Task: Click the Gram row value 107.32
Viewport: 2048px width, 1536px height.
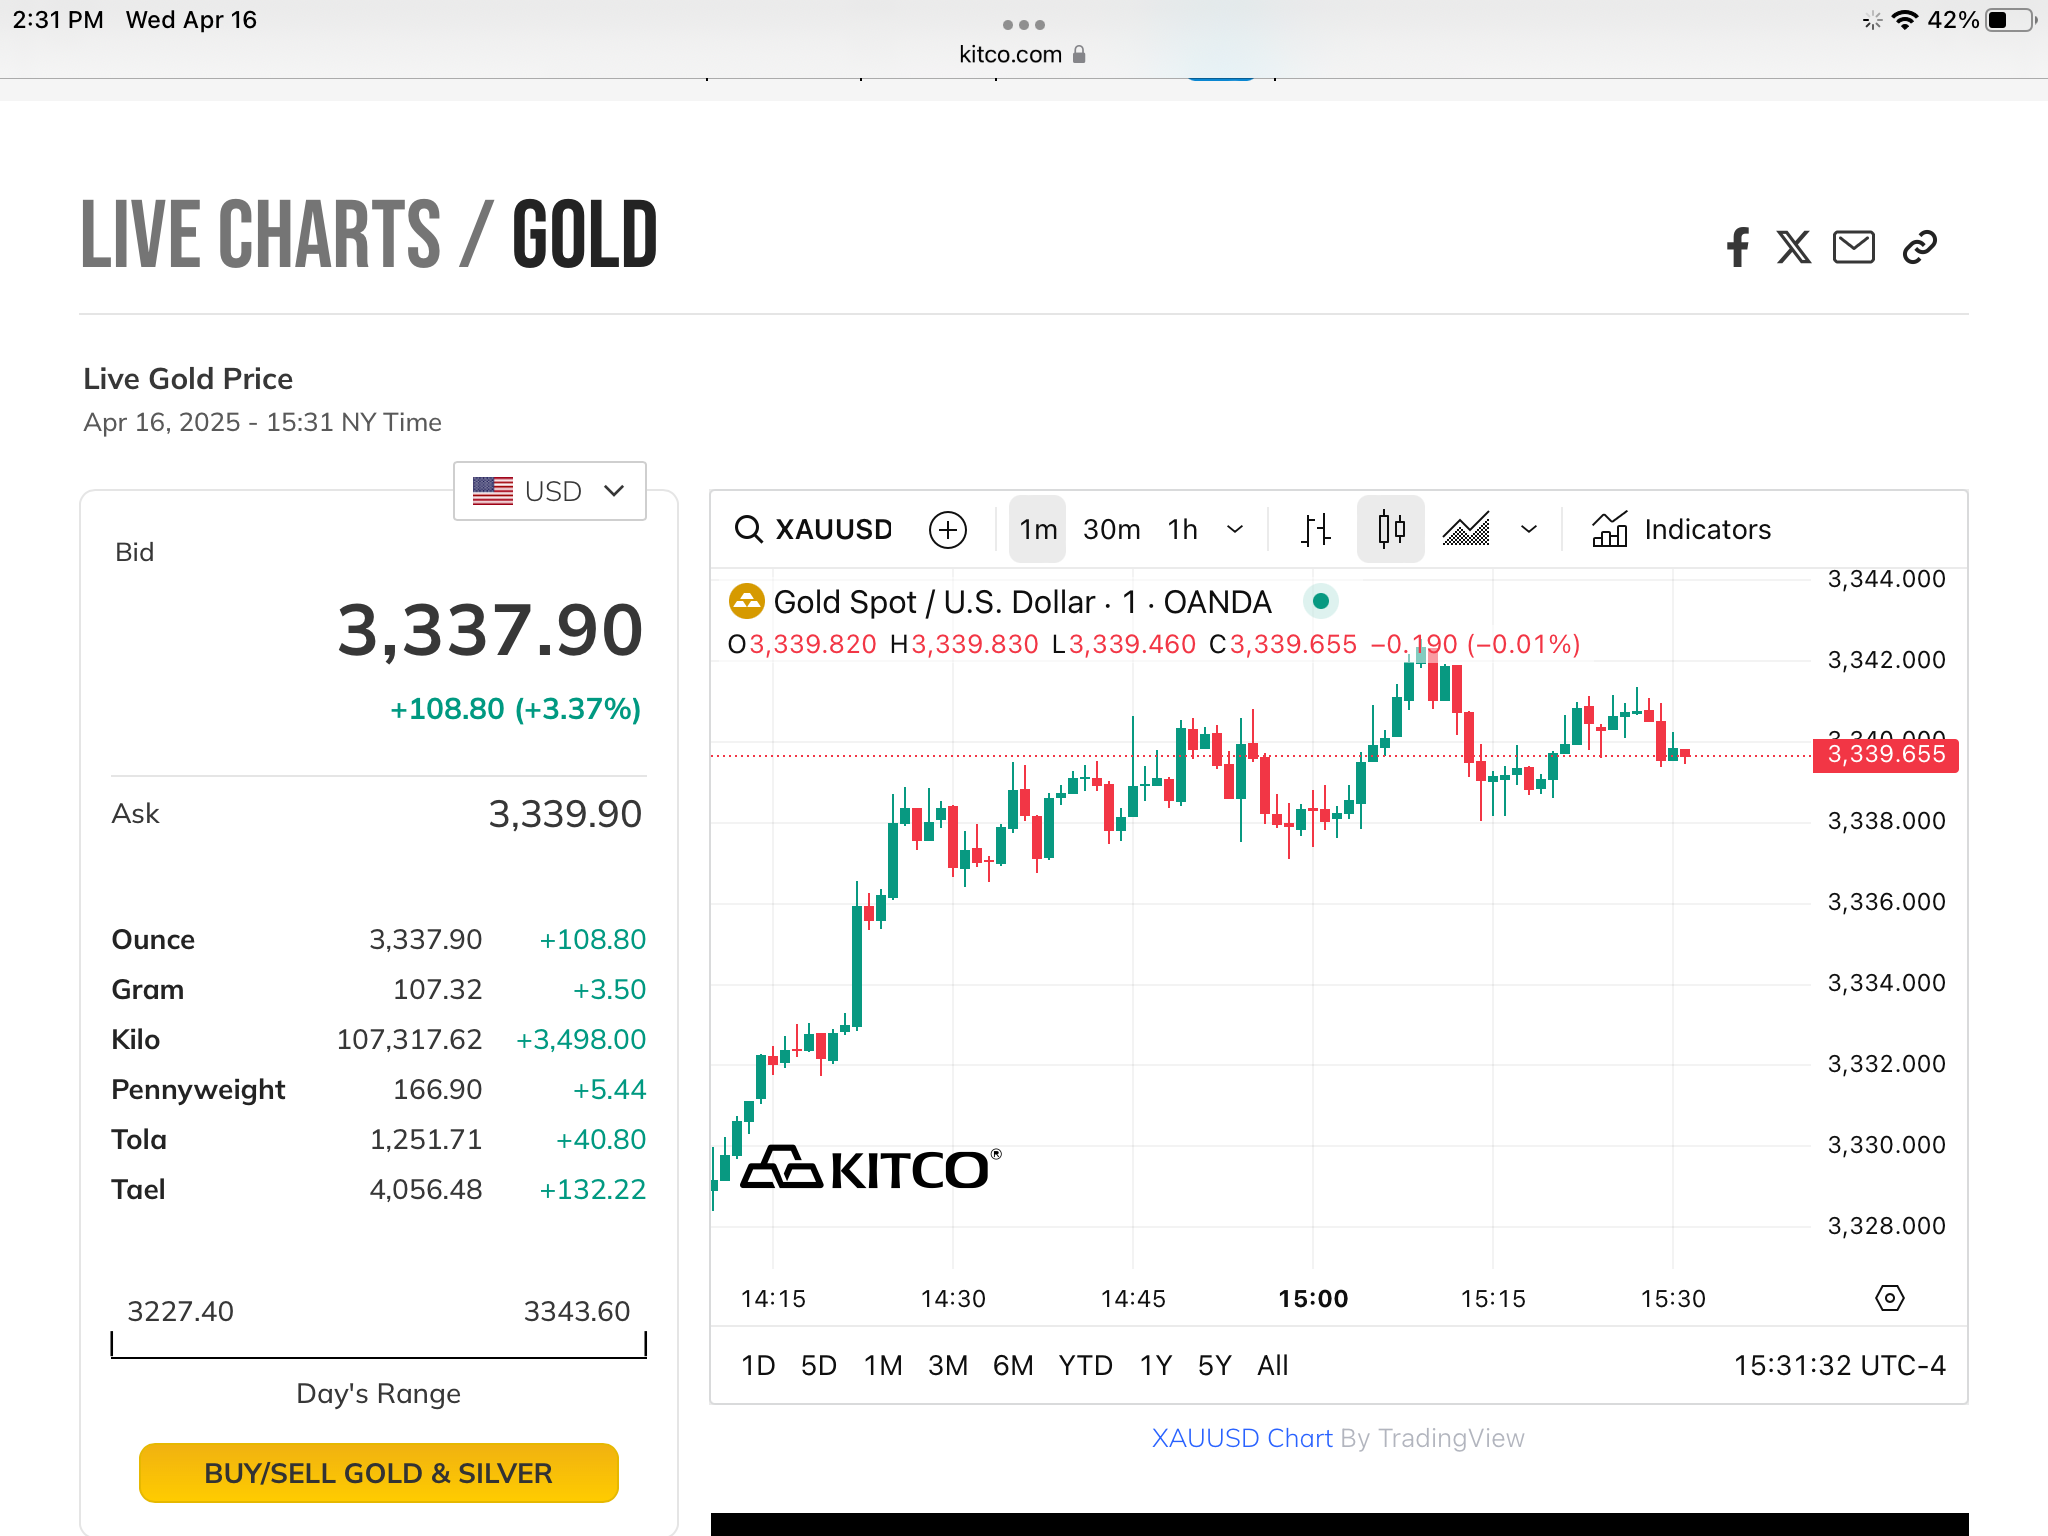Action: 437,990
